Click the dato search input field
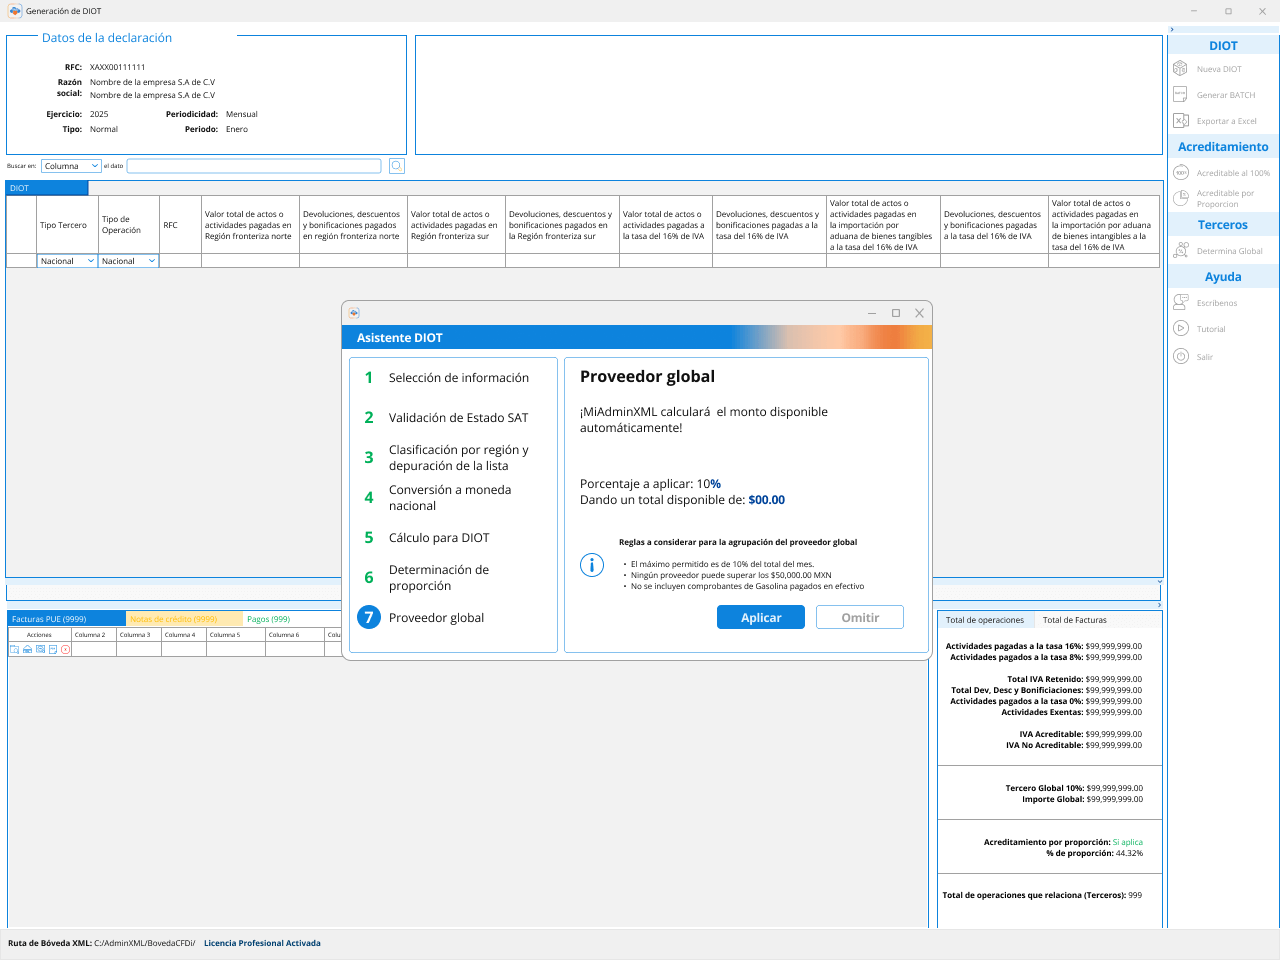The width and height of the screenshot is (1280, 960). pyautogui.click(x=254, y=166)
